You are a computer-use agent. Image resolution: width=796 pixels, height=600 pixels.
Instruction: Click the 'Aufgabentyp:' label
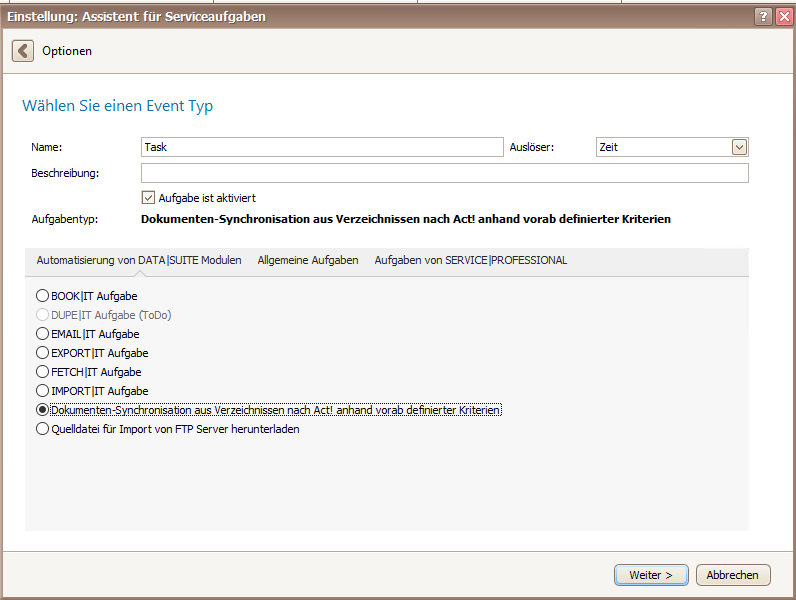pyautogui.click(x=65, y=219)
